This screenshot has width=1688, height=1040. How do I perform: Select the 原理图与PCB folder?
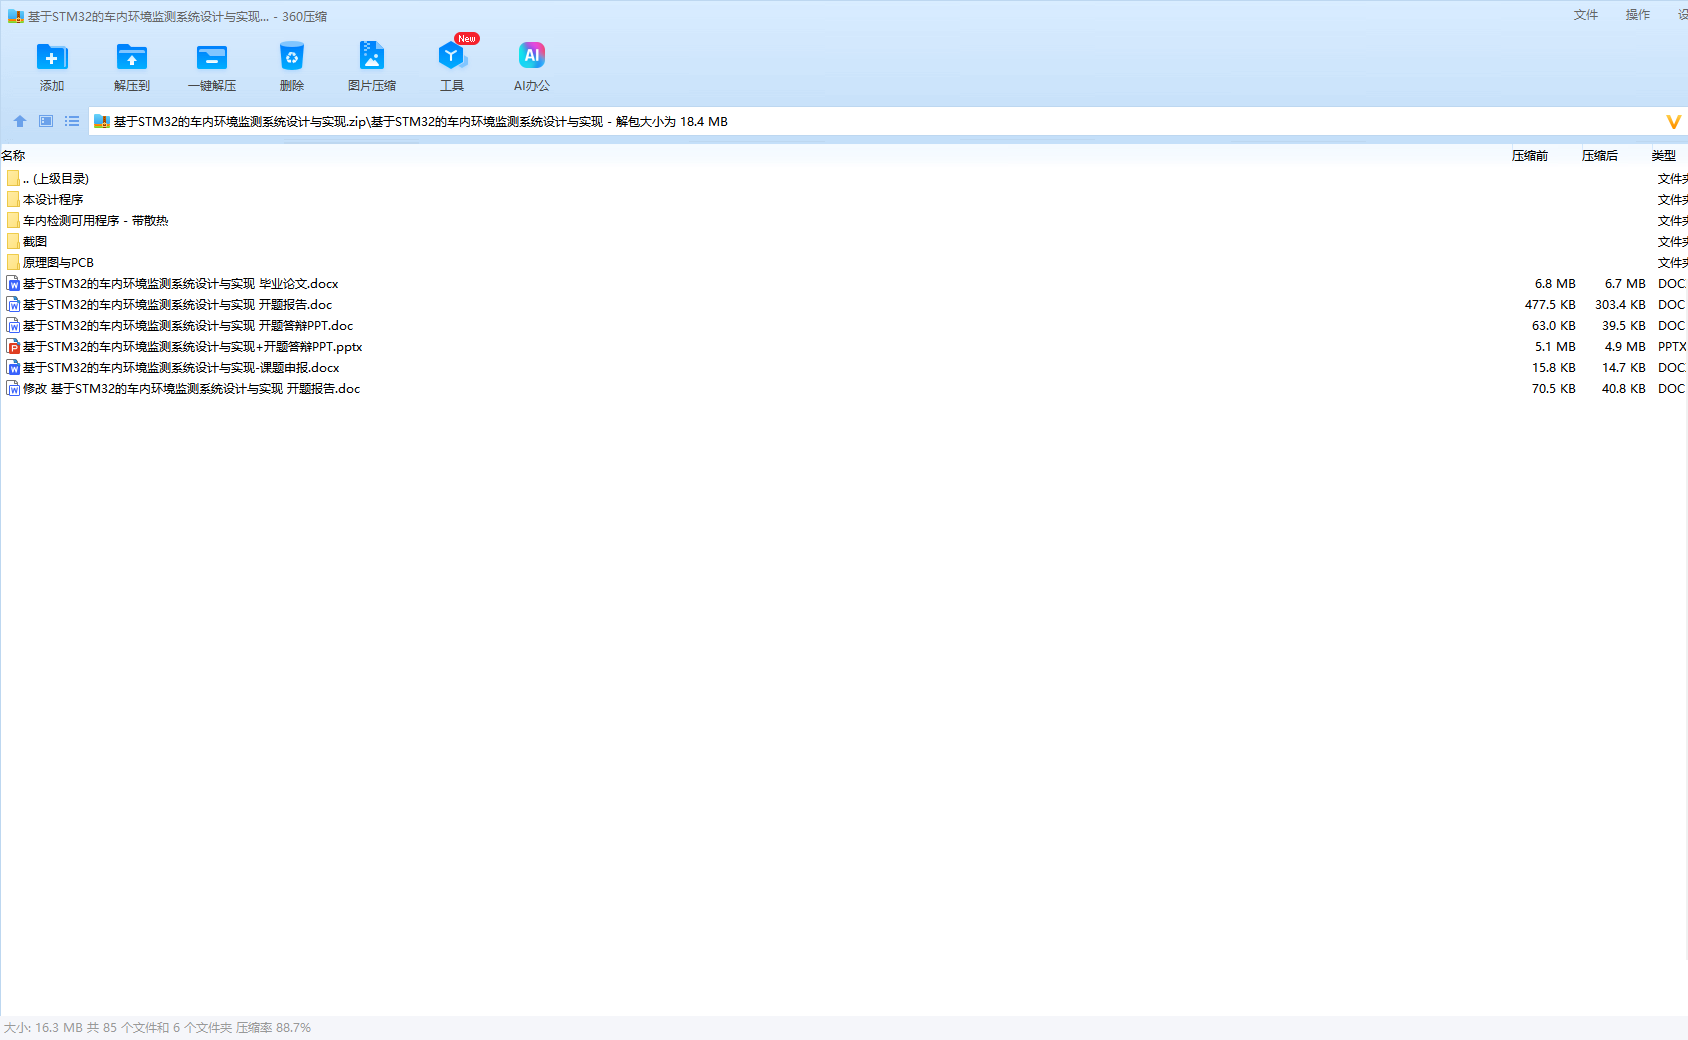(58, 263)
